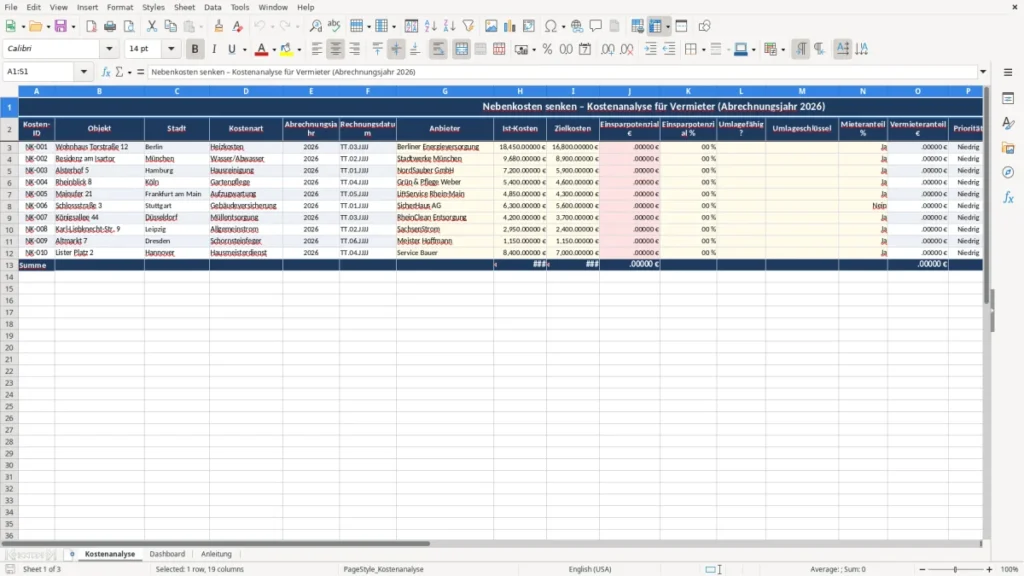Open Find and Replace magnifier icon
This screenshot has height=576, width=1024.
[x=315, y=26]
